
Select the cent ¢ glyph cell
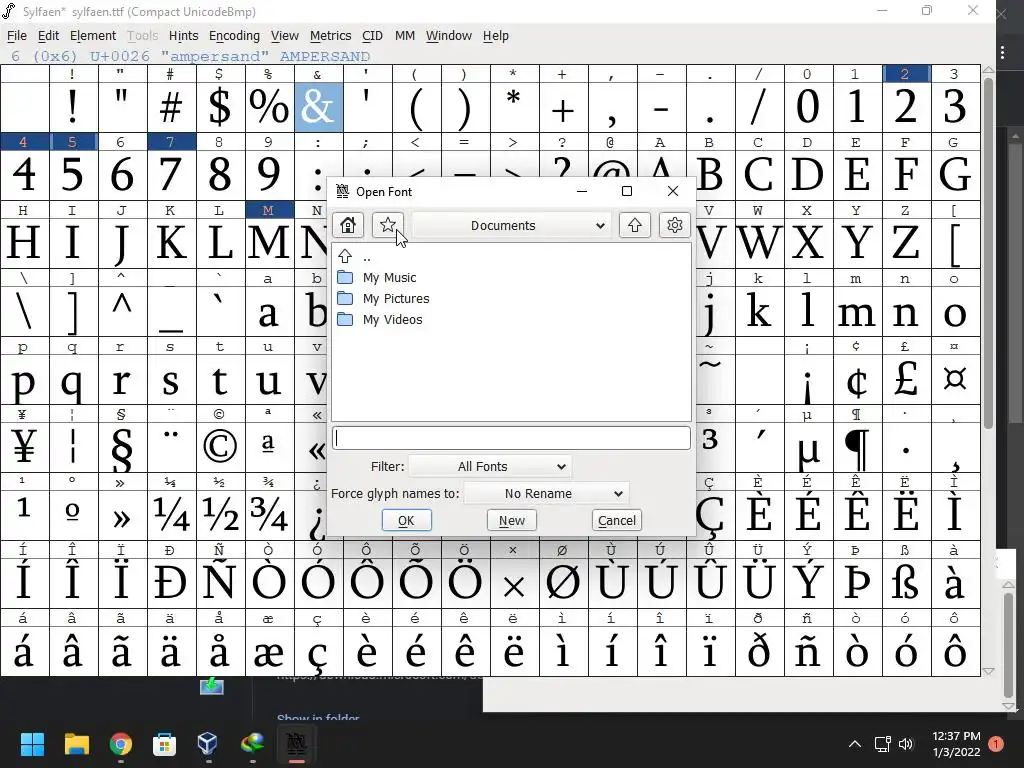(857, 379)
